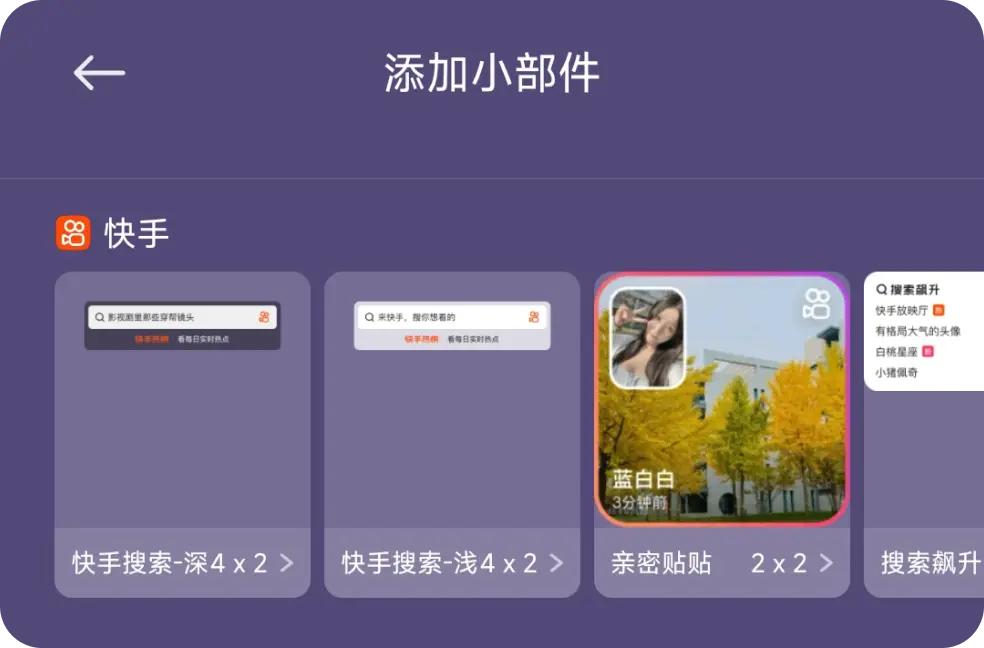984x648 pixels.
Task: Tap the 3分钟前 timestamp on the photo
Action: 639,502
